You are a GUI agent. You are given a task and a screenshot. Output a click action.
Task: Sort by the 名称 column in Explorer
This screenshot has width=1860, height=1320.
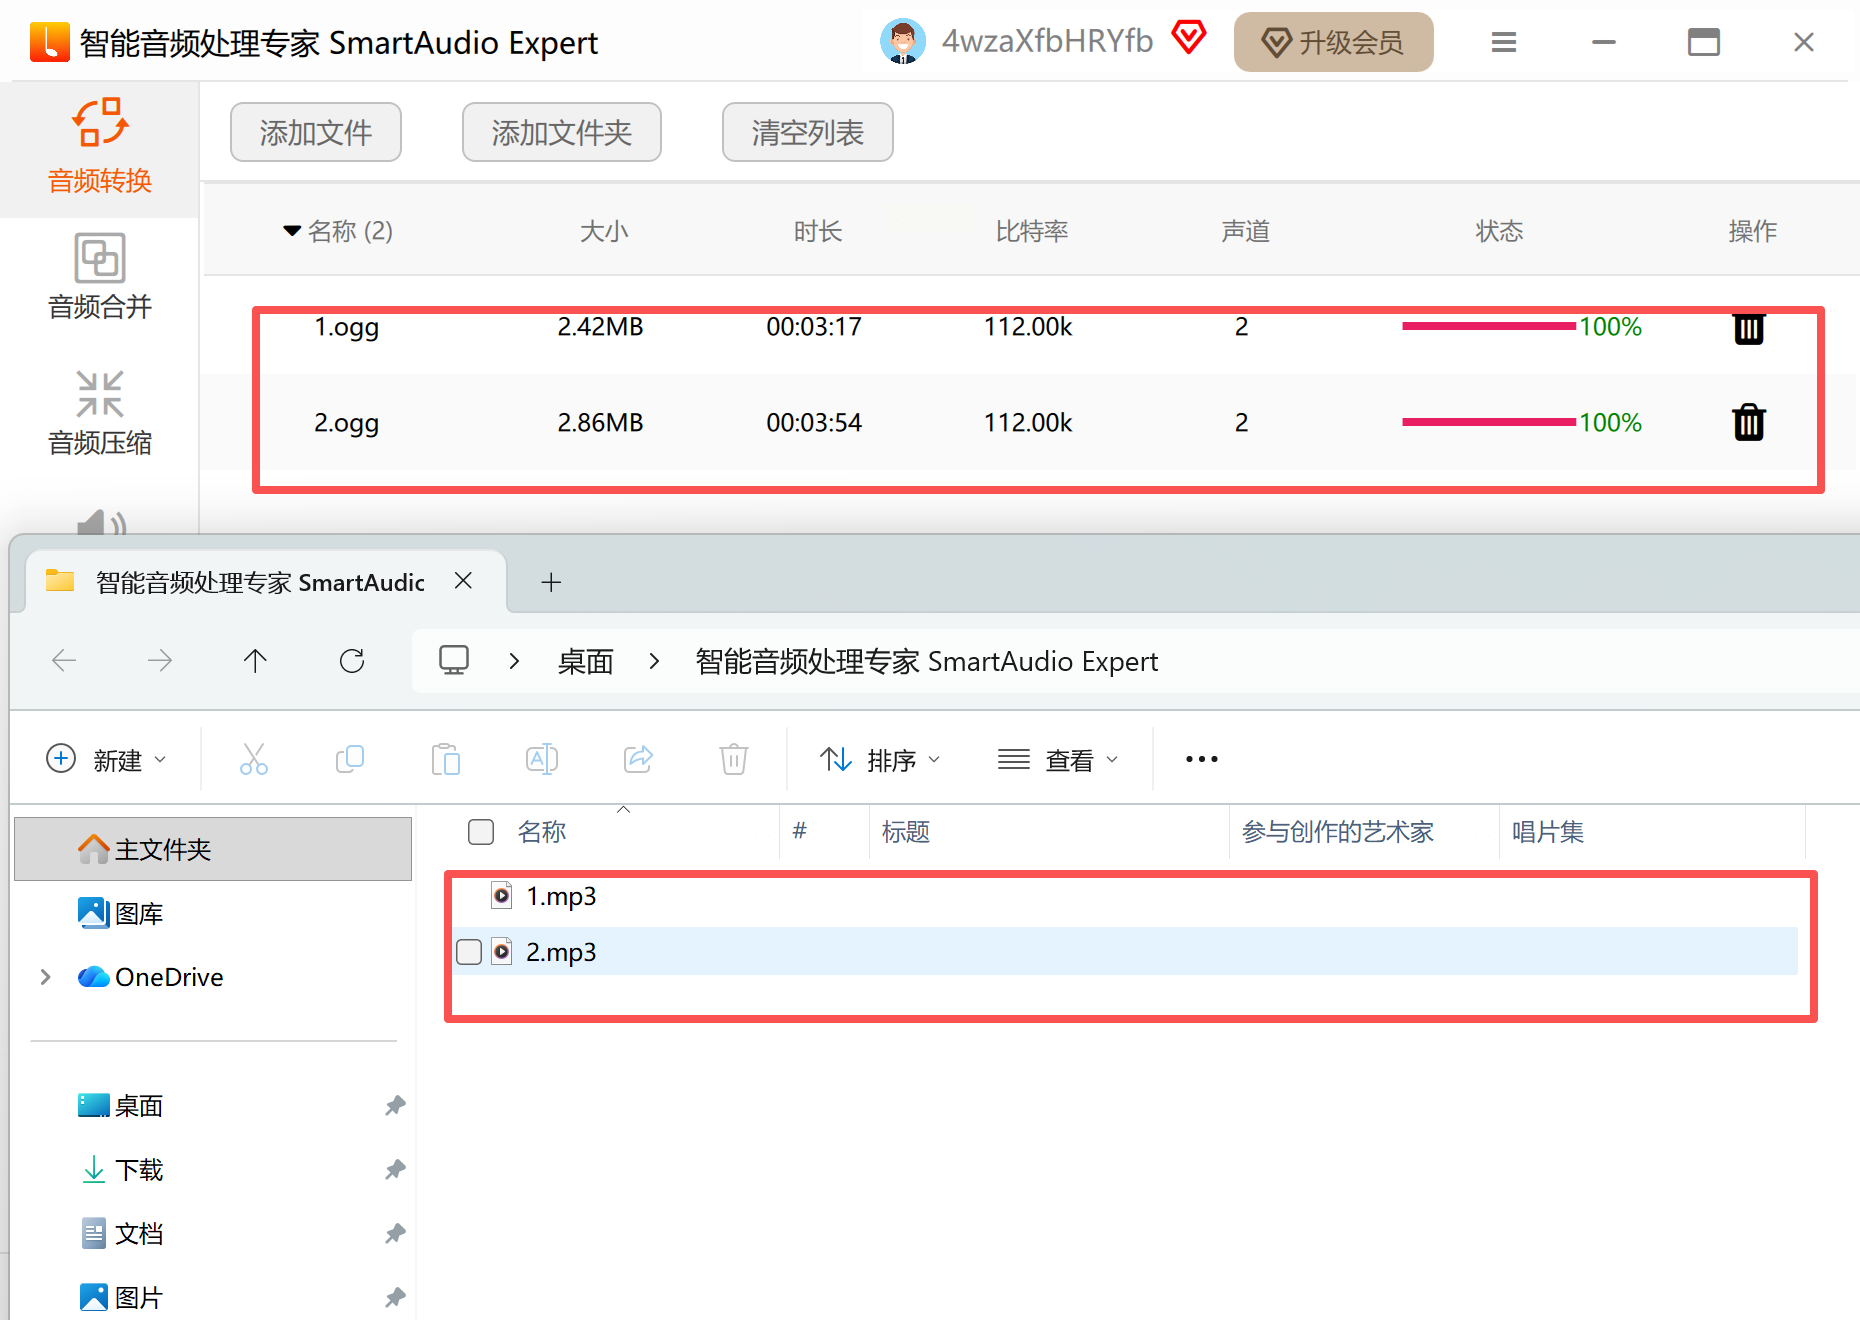click(542, 832)
